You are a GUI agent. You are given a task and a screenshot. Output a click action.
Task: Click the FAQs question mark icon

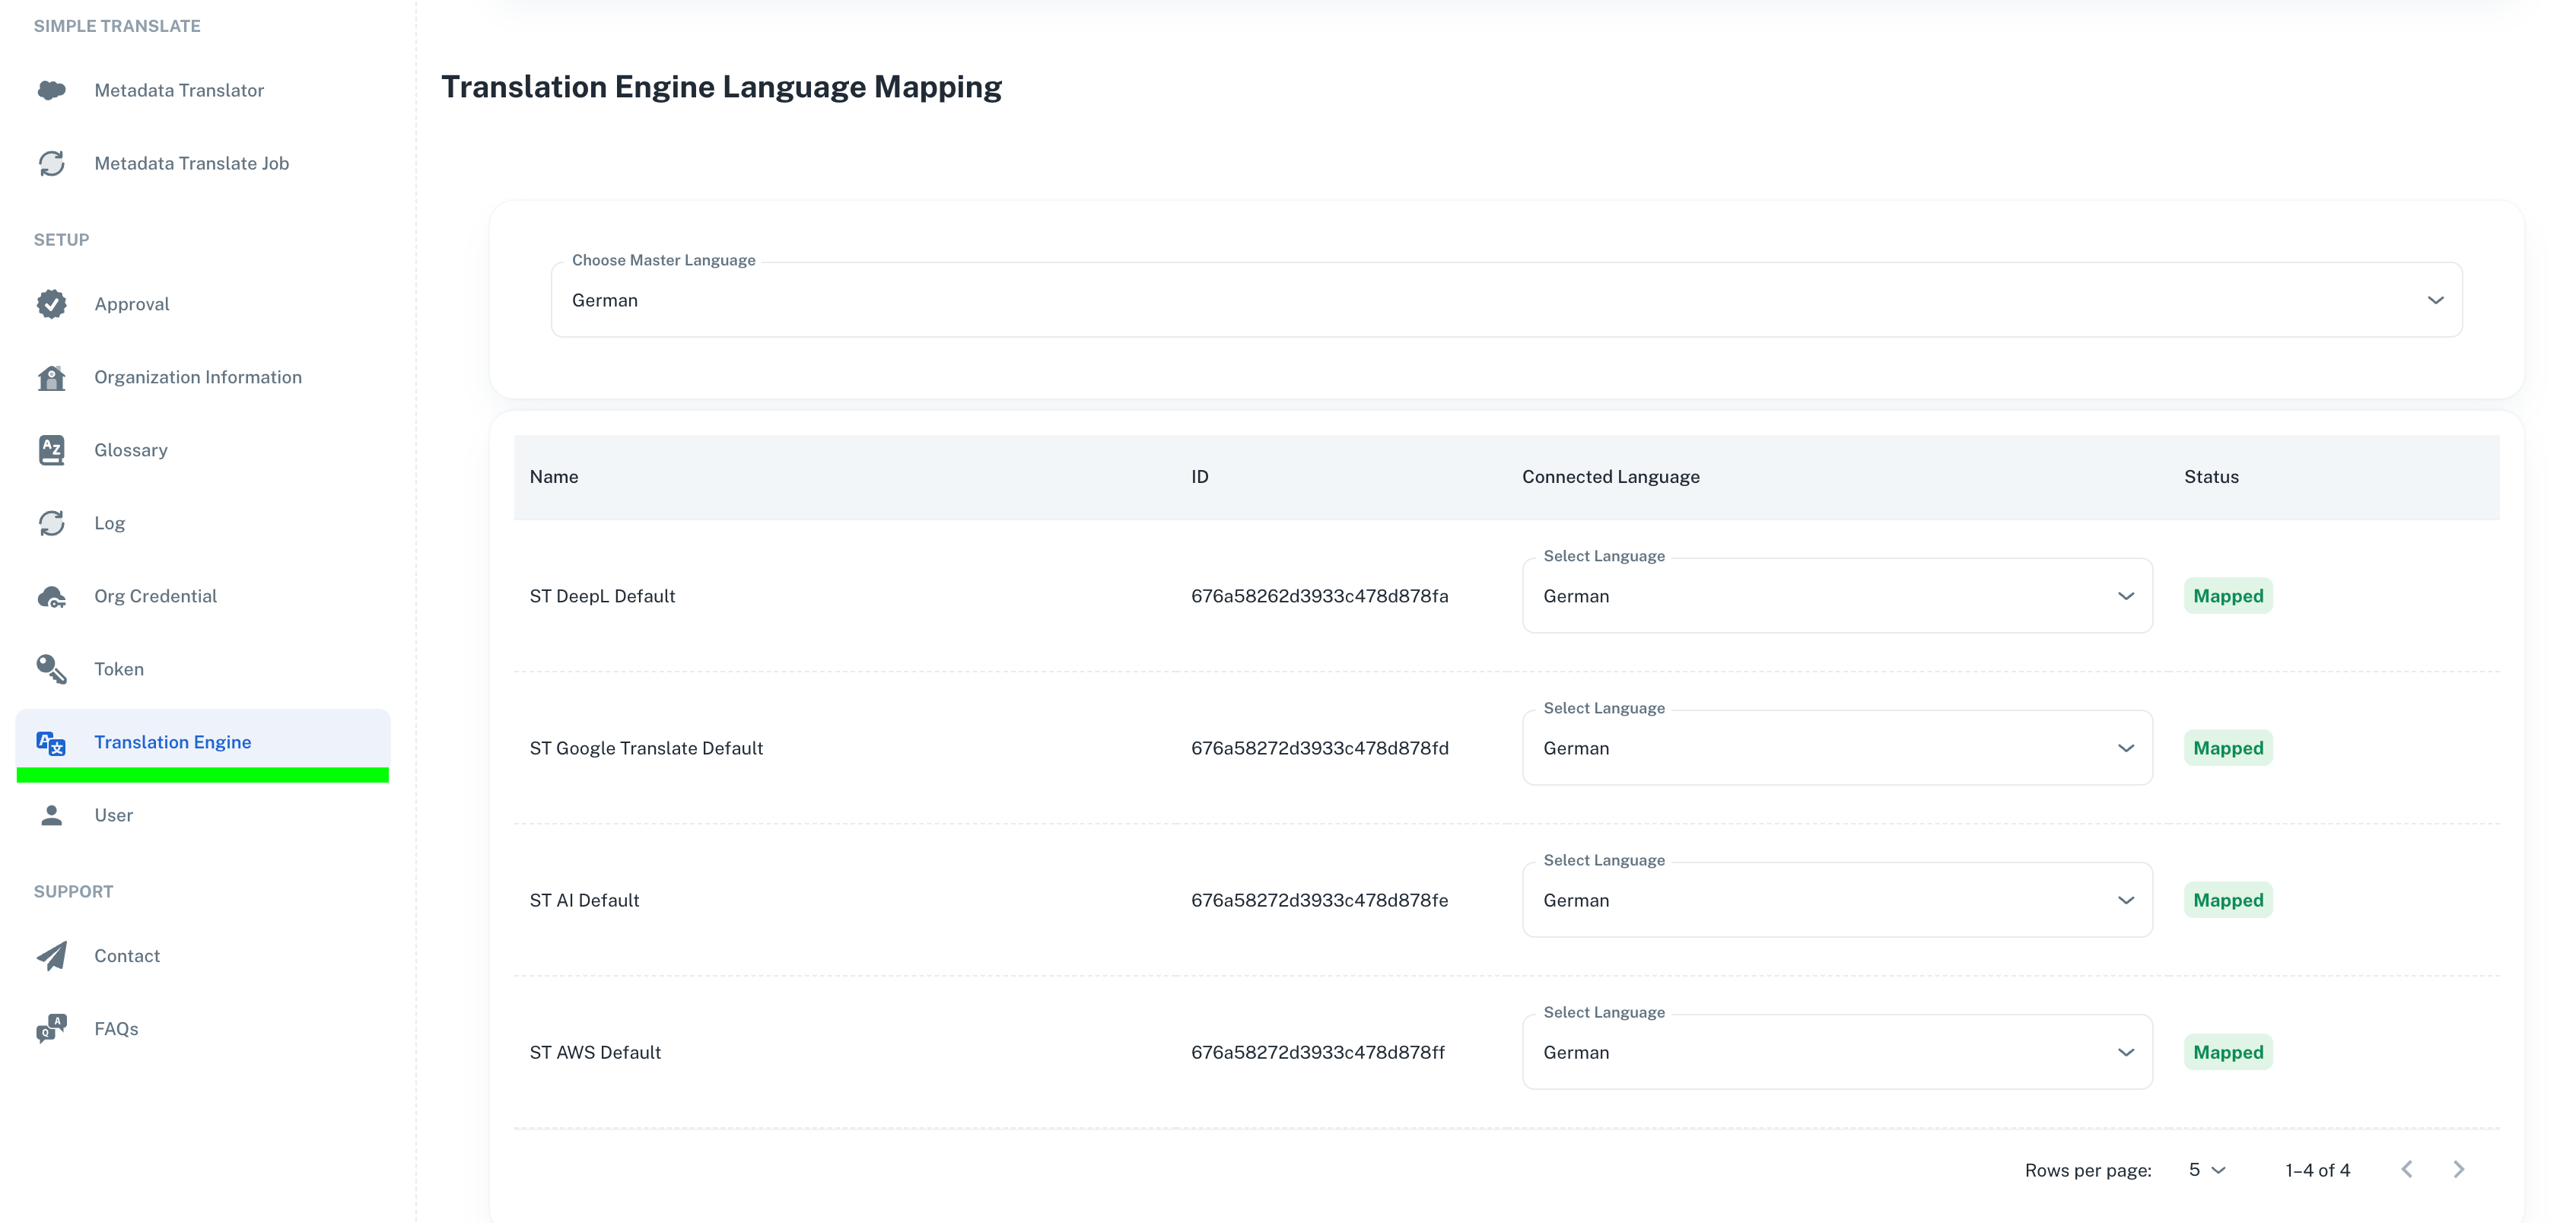click(x=51, y=1028)
